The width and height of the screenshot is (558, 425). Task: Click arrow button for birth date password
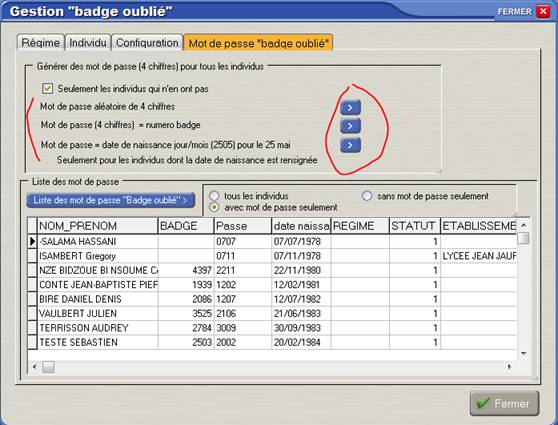coord(350,145)
